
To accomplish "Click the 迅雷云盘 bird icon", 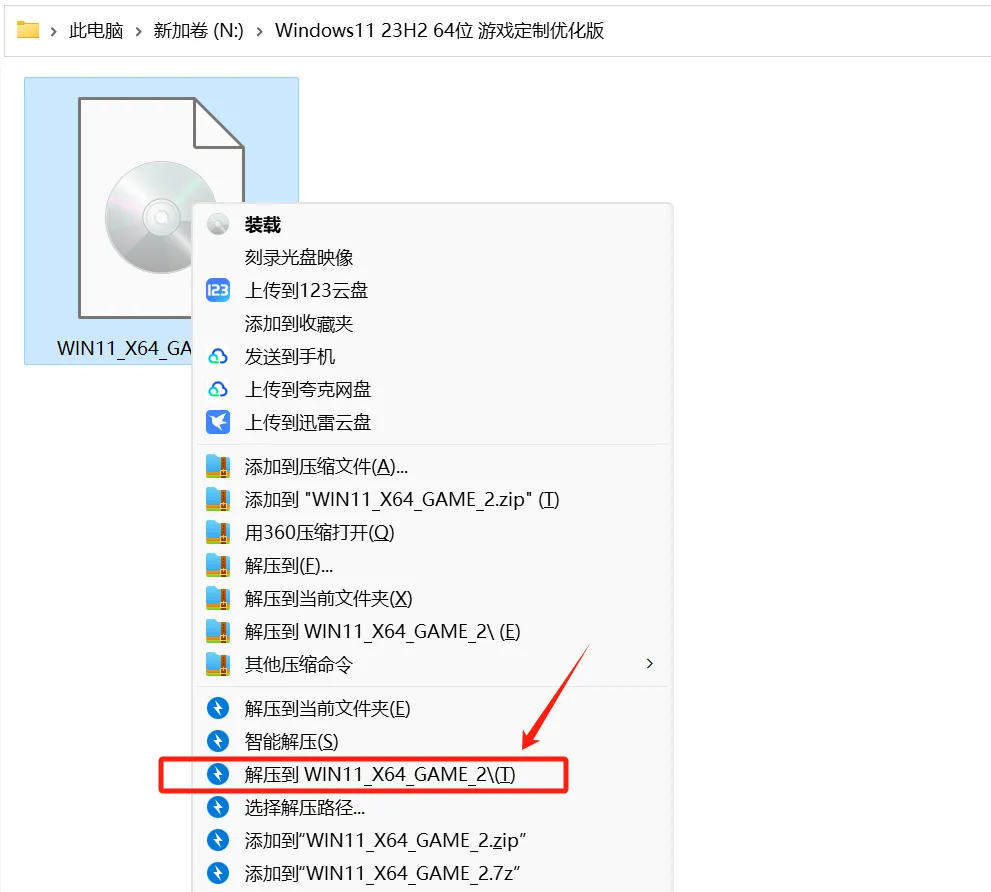I will click(218, 422).
